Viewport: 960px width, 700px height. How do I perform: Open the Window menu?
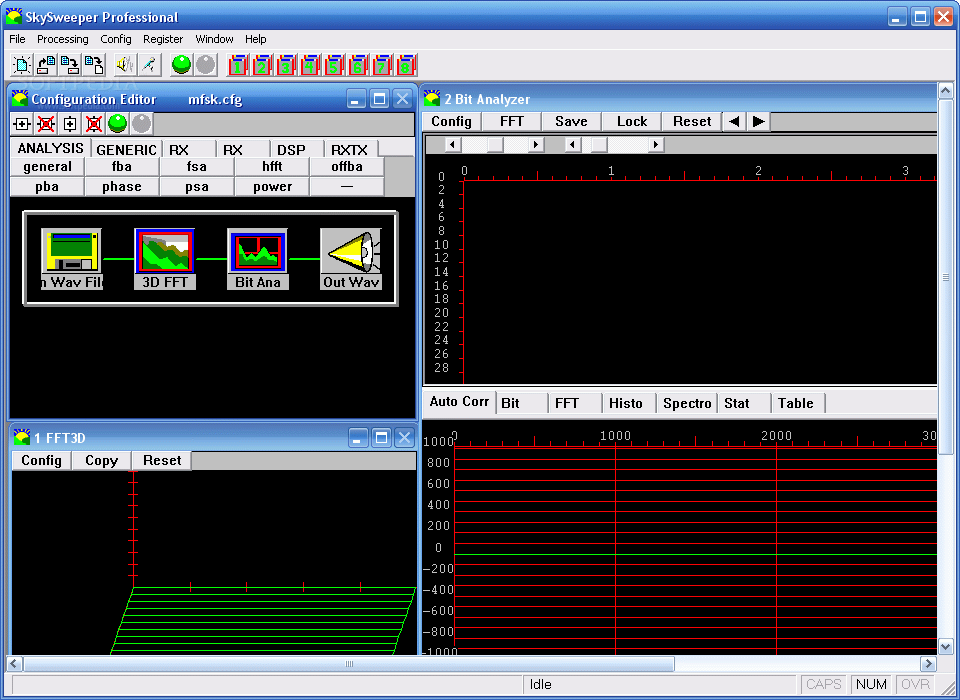[214, 39]
